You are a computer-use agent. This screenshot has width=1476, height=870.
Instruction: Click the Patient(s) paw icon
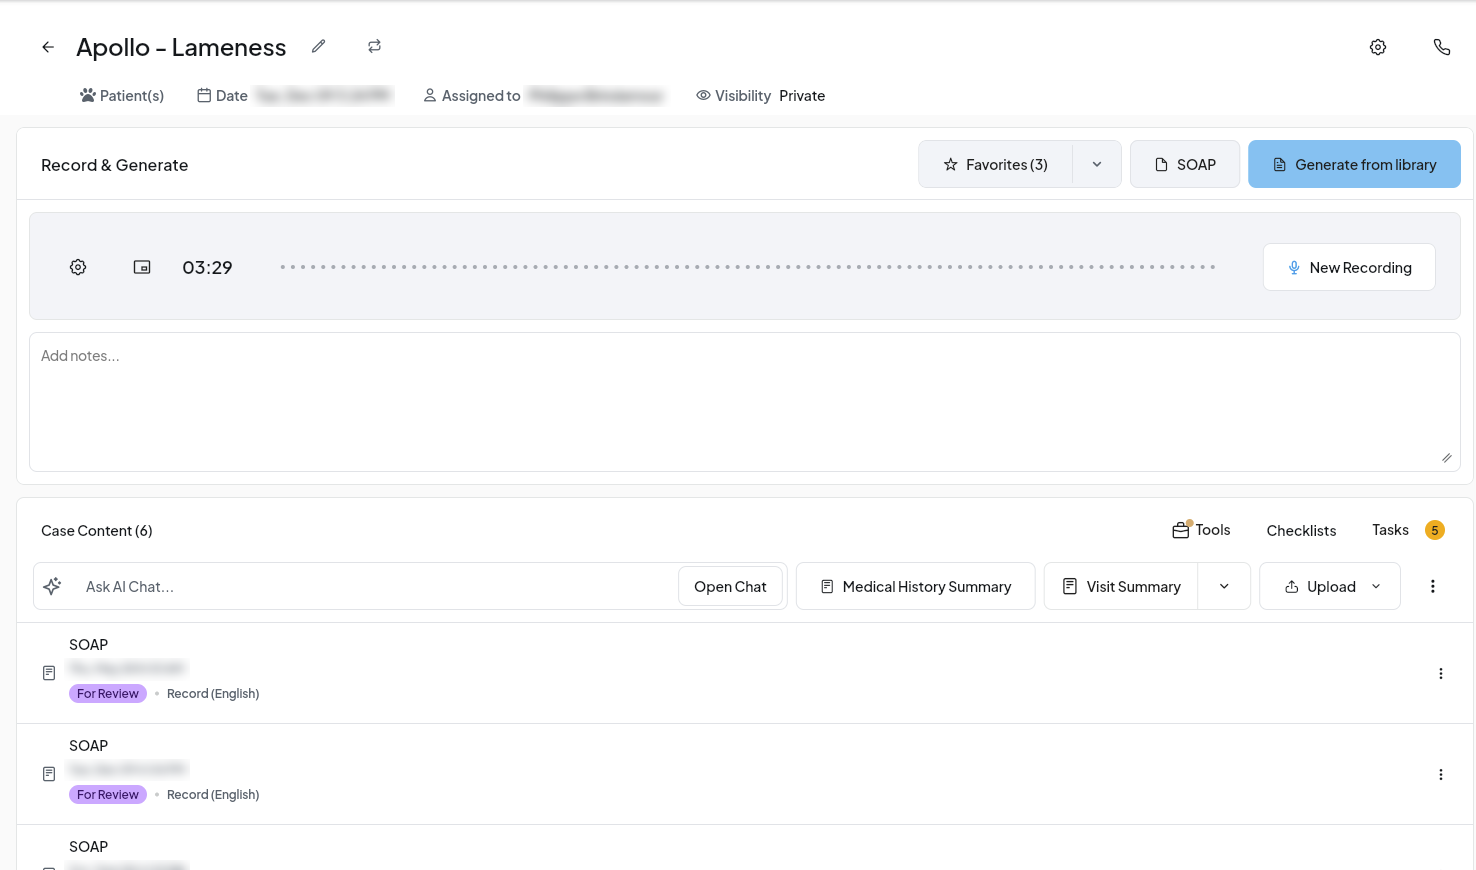[88, 95]
